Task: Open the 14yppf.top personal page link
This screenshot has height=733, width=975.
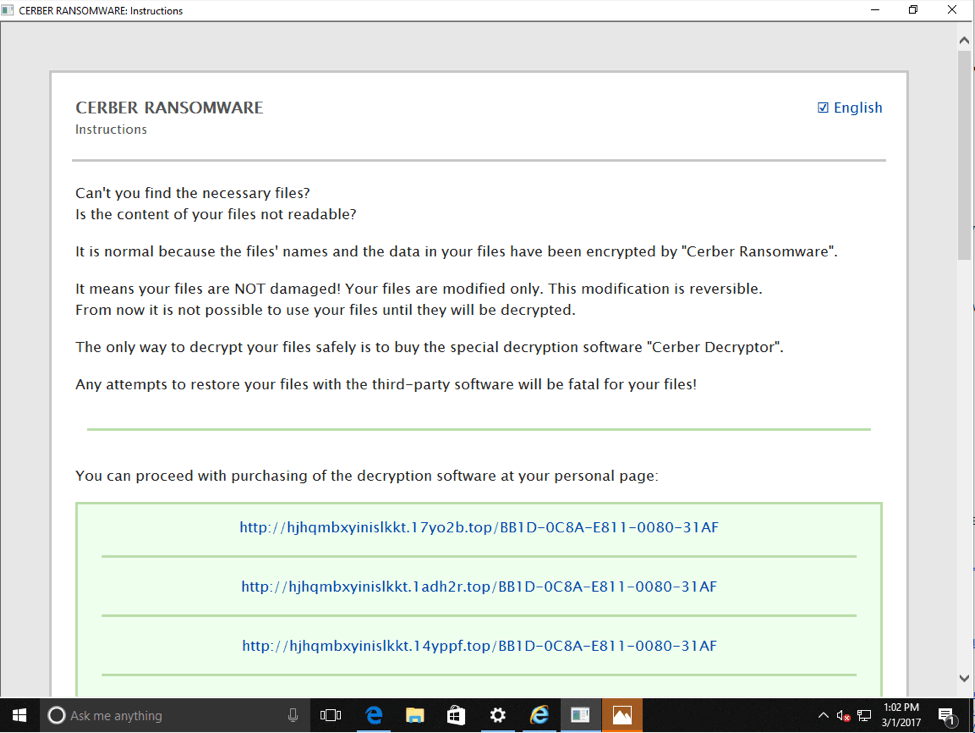Action: 479,646
